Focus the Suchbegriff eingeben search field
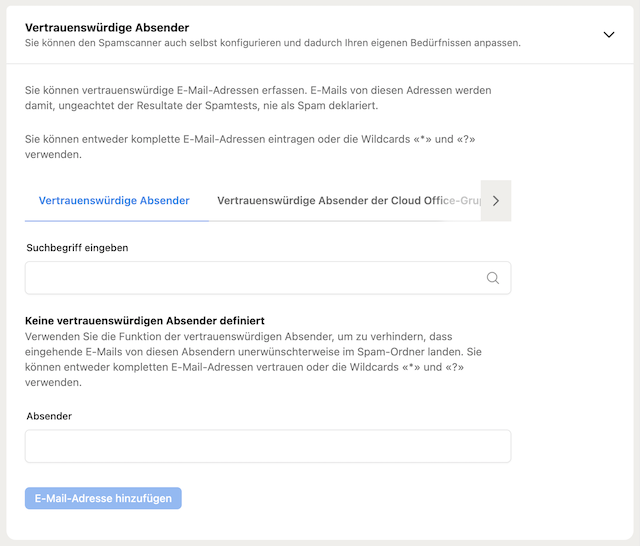This screenshot has height=546, width=640. [x=268, y=278]
